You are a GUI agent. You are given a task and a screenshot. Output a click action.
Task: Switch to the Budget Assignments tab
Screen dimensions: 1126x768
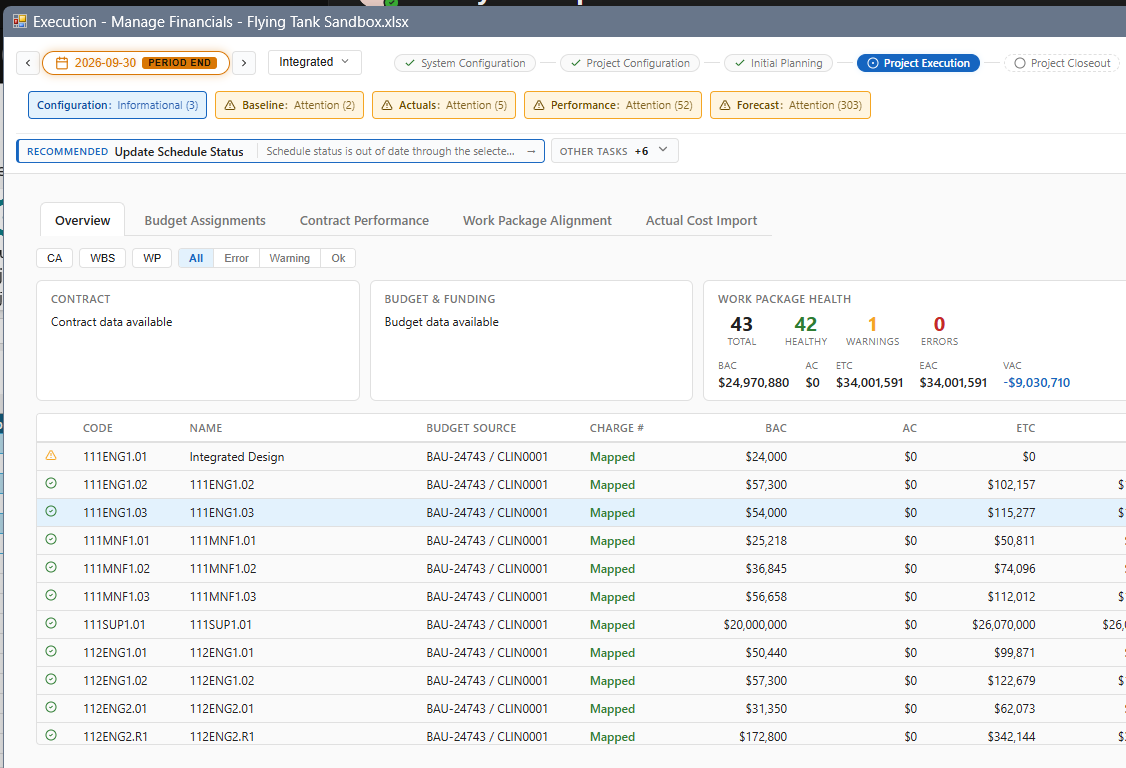tap(205, 221)
